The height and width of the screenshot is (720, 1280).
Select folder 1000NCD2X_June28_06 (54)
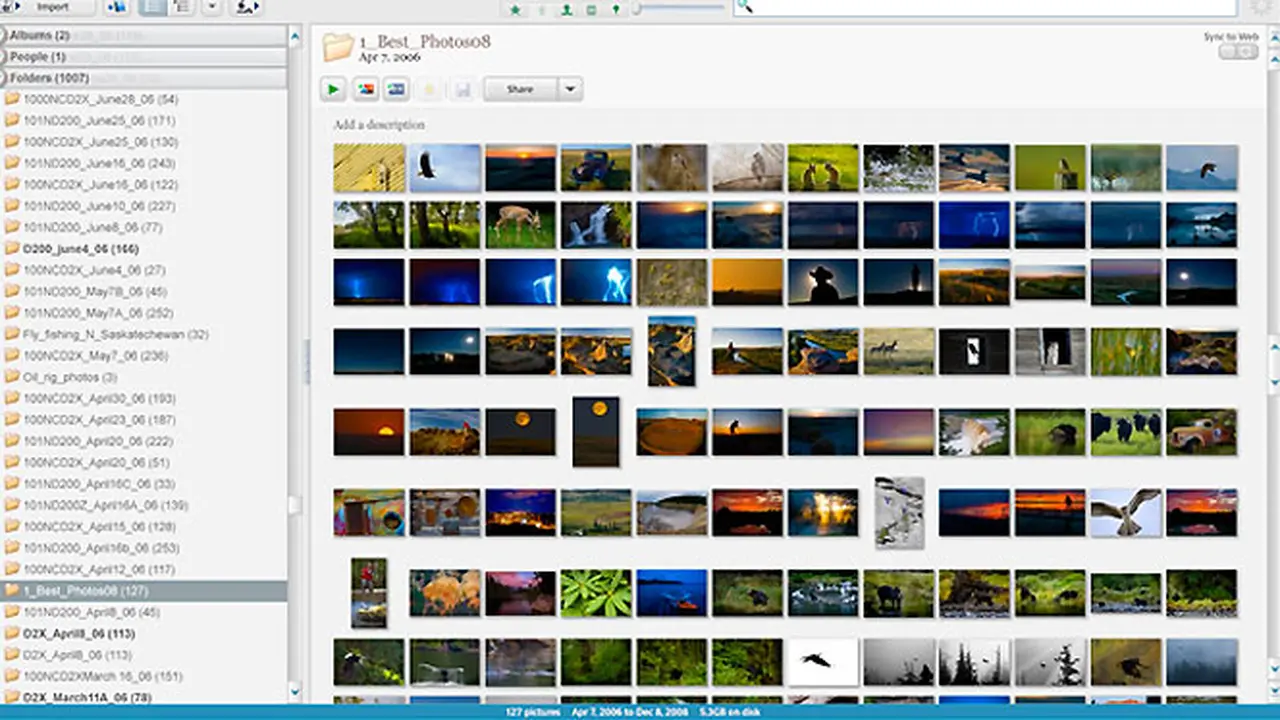point(144,99)
